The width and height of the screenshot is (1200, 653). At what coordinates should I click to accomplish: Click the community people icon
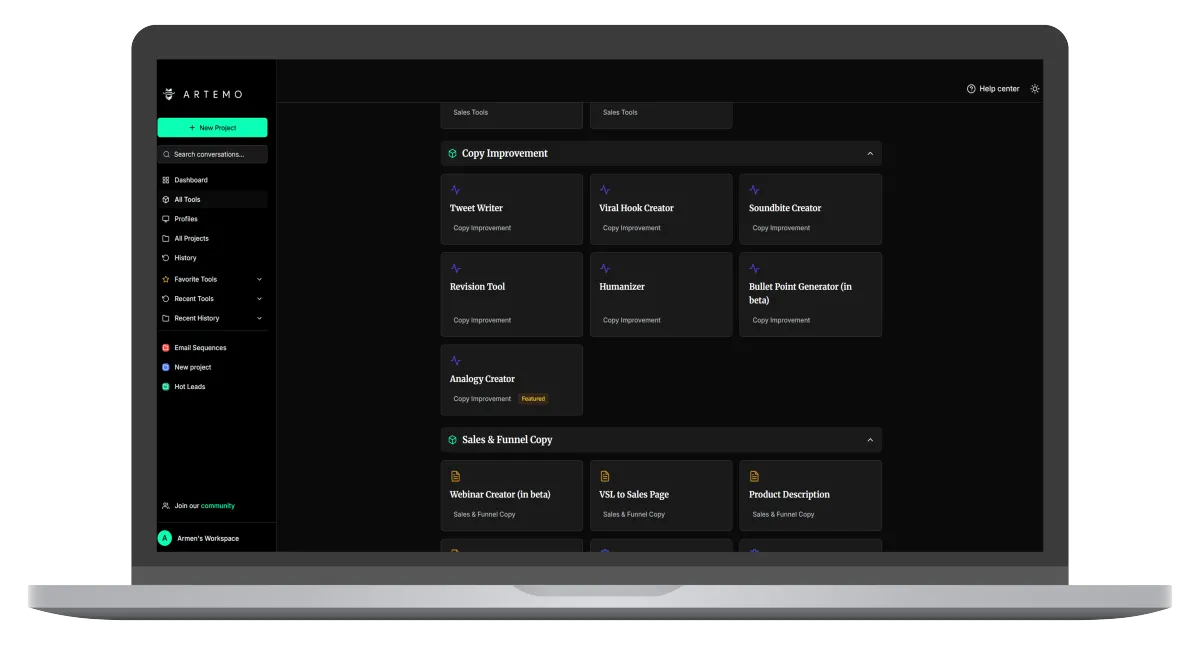point(166,506)
